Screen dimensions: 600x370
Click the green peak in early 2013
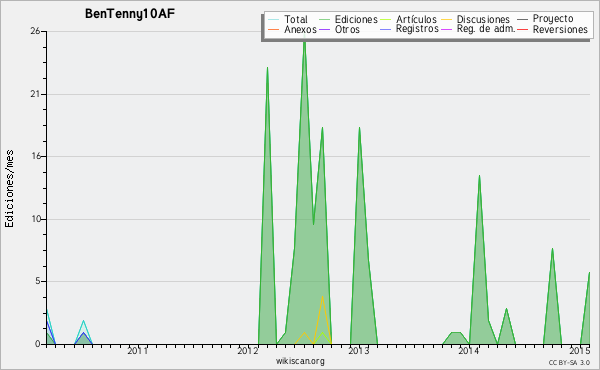359,129
